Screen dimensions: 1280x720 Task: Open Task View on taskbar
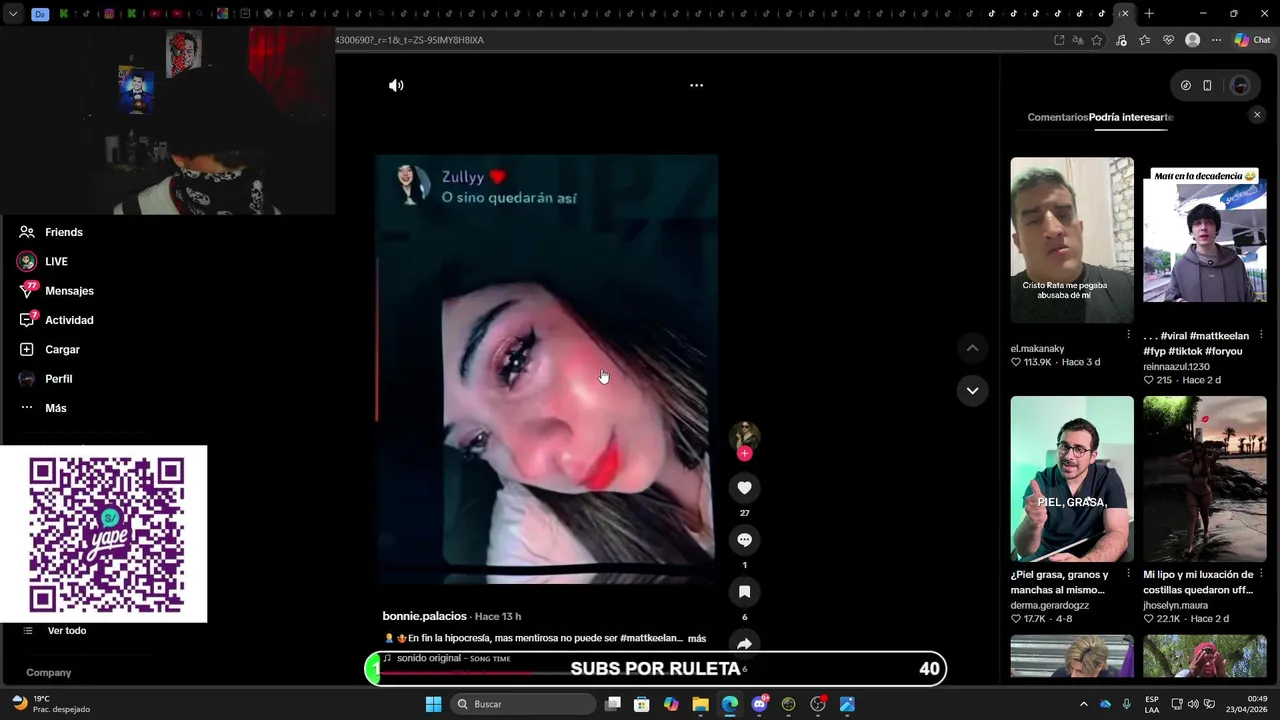(613, 704)
